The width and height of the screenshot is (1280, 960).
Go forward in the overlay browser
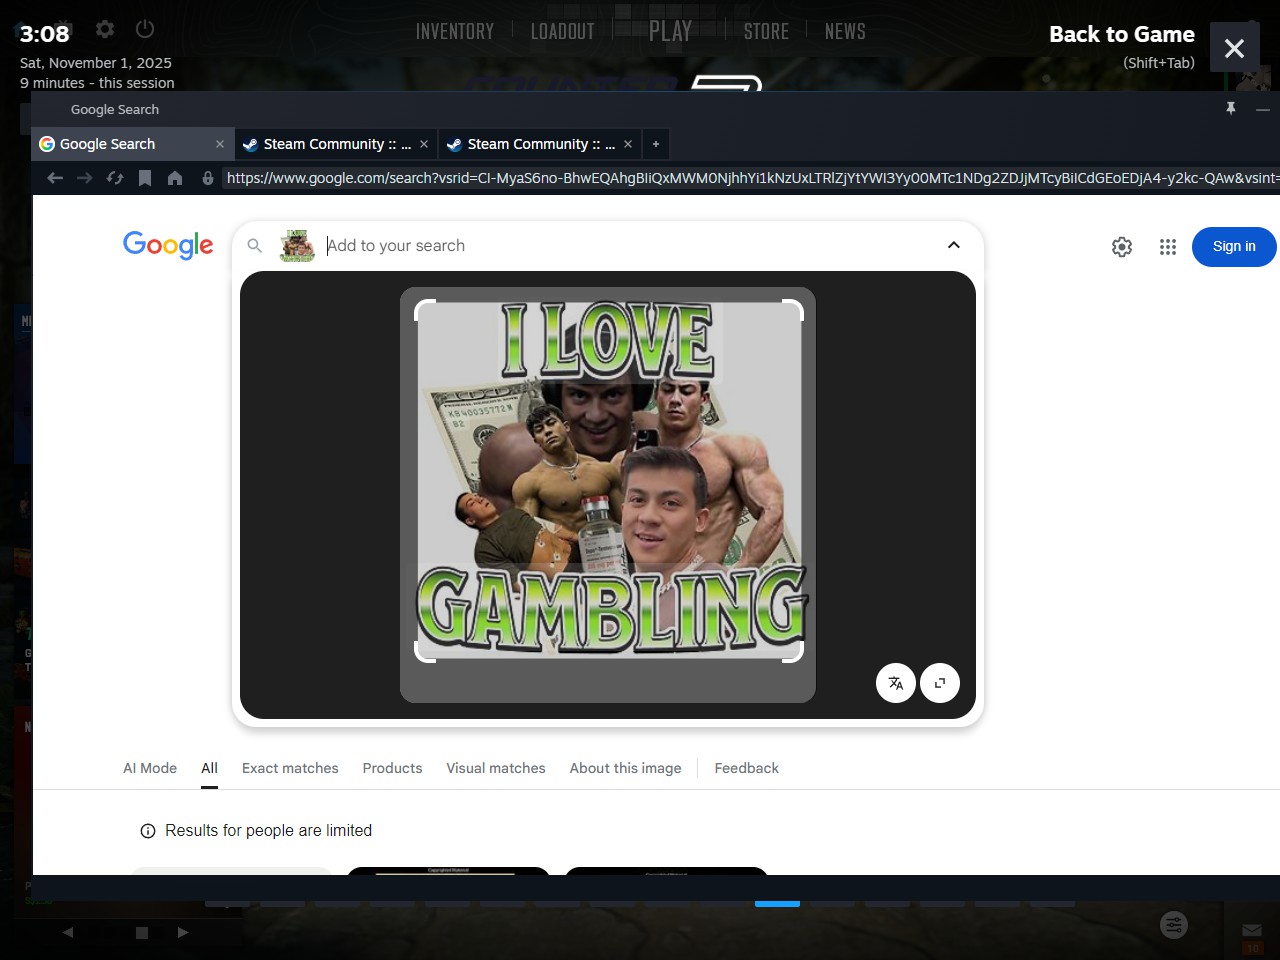pos(85,178)
